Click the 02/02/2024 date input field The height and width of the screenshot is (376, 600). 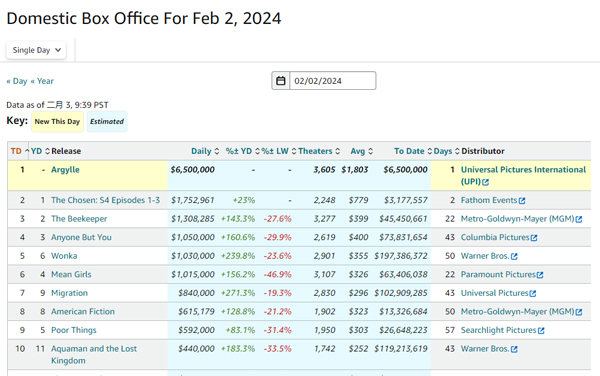click(x=333, y=81)
